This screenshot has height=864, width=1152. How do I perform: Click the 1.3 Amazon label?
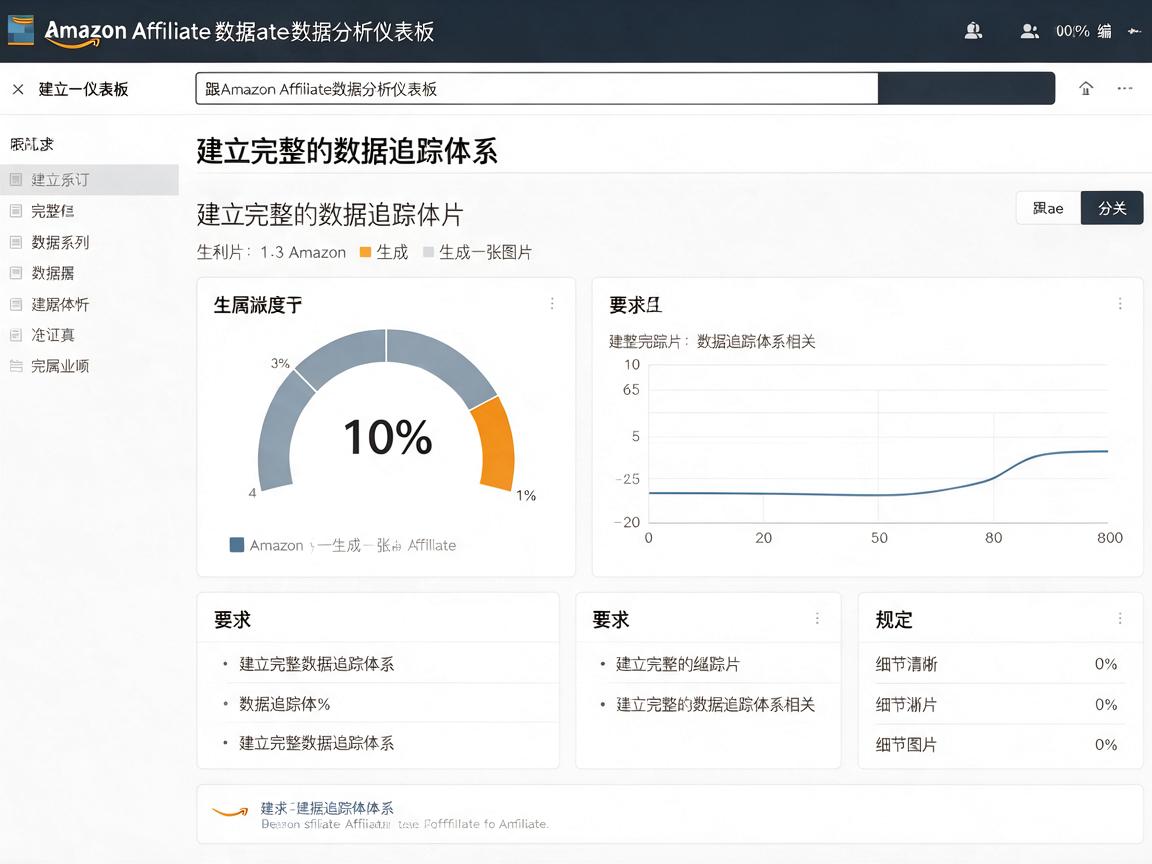click(x=303, y=252)
